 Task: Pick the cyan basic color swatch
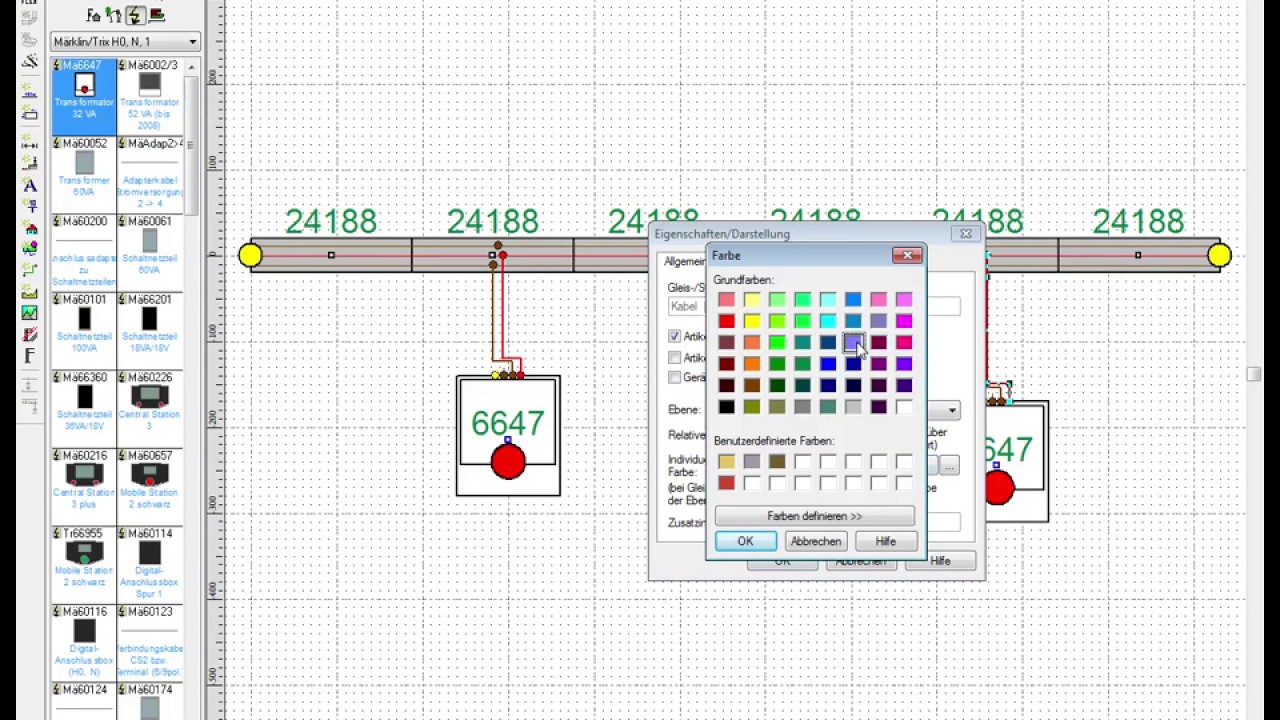point(828,321)
